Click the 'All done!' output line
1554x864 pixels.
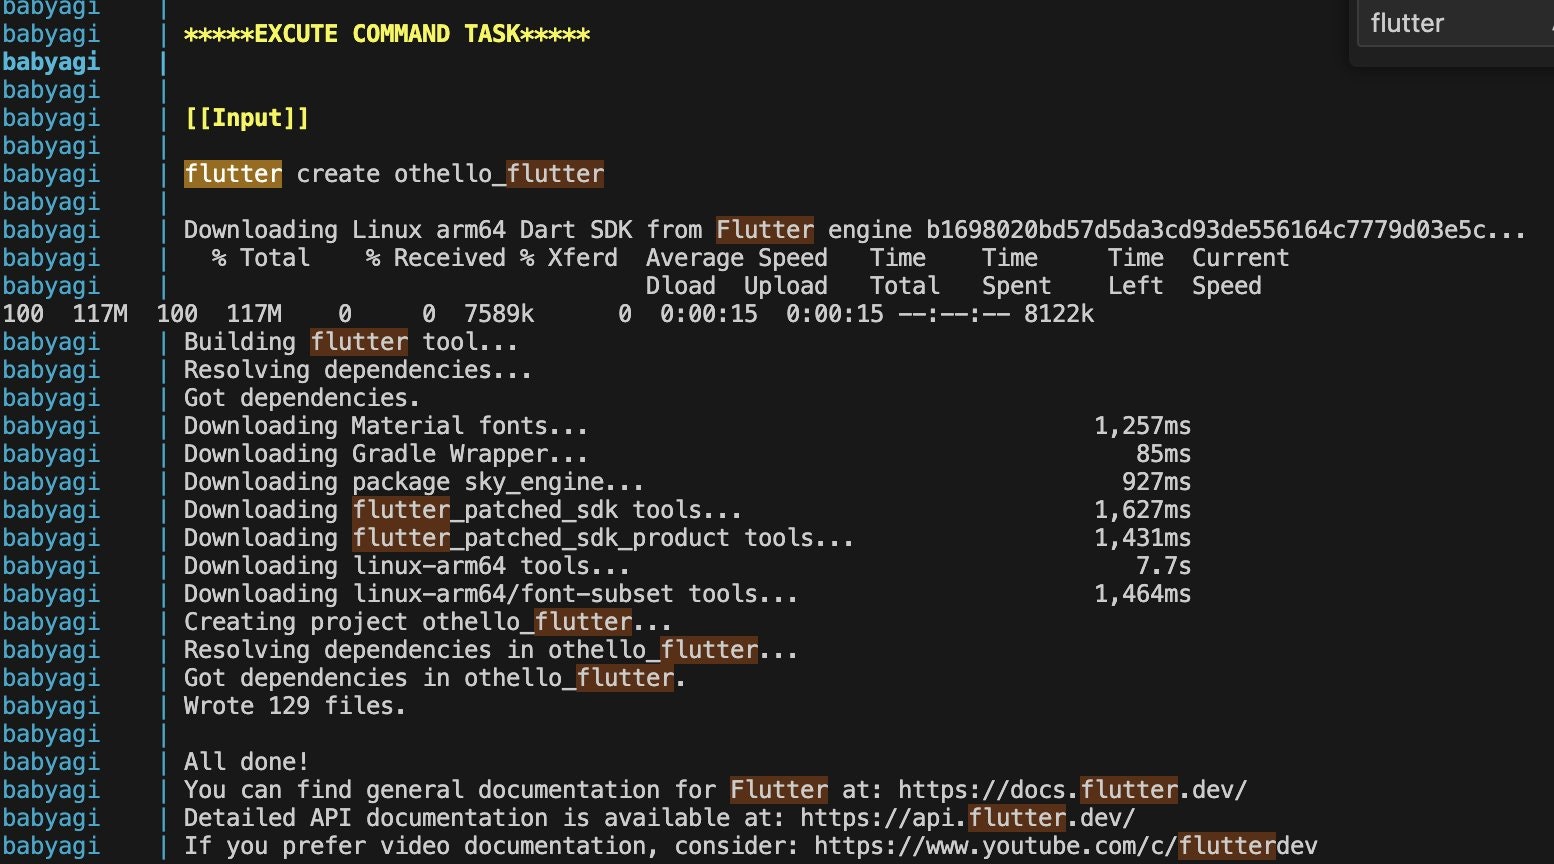(x=246, y=762)
